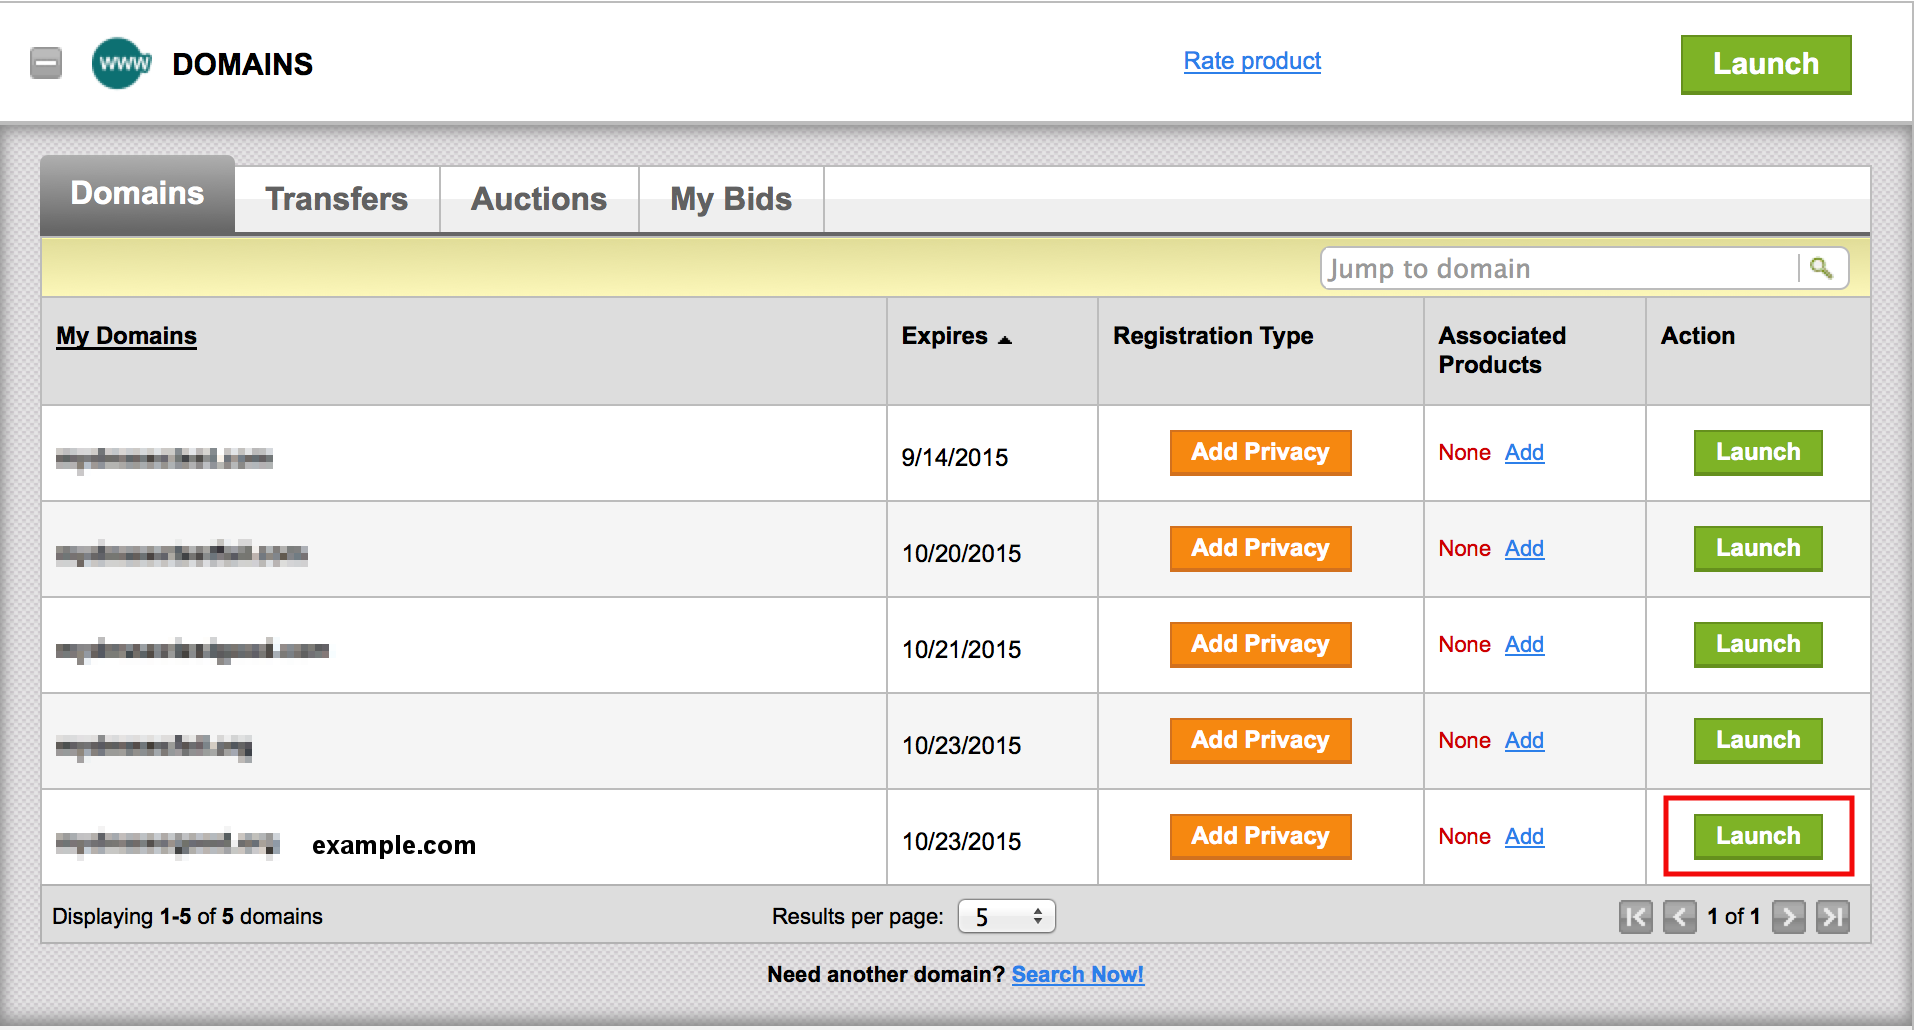Launch the domain expiring 10/20/2015
Viewport: 1918px width, 1030px height.
pyautogui.click(x=1757, y=549)
